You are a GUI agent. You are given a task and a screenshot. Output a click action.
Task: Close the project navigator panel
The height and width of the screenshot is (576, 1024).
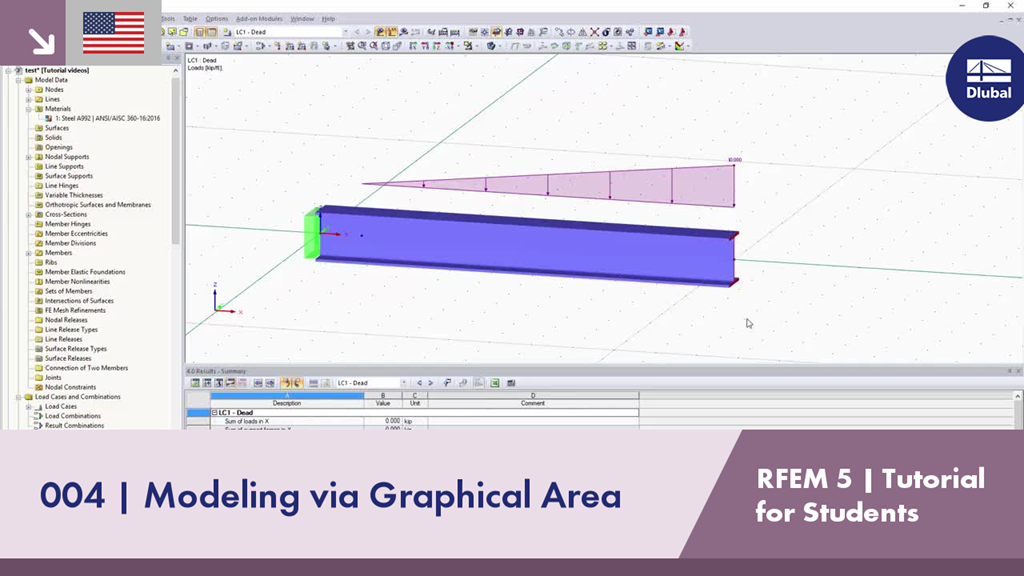176,58
